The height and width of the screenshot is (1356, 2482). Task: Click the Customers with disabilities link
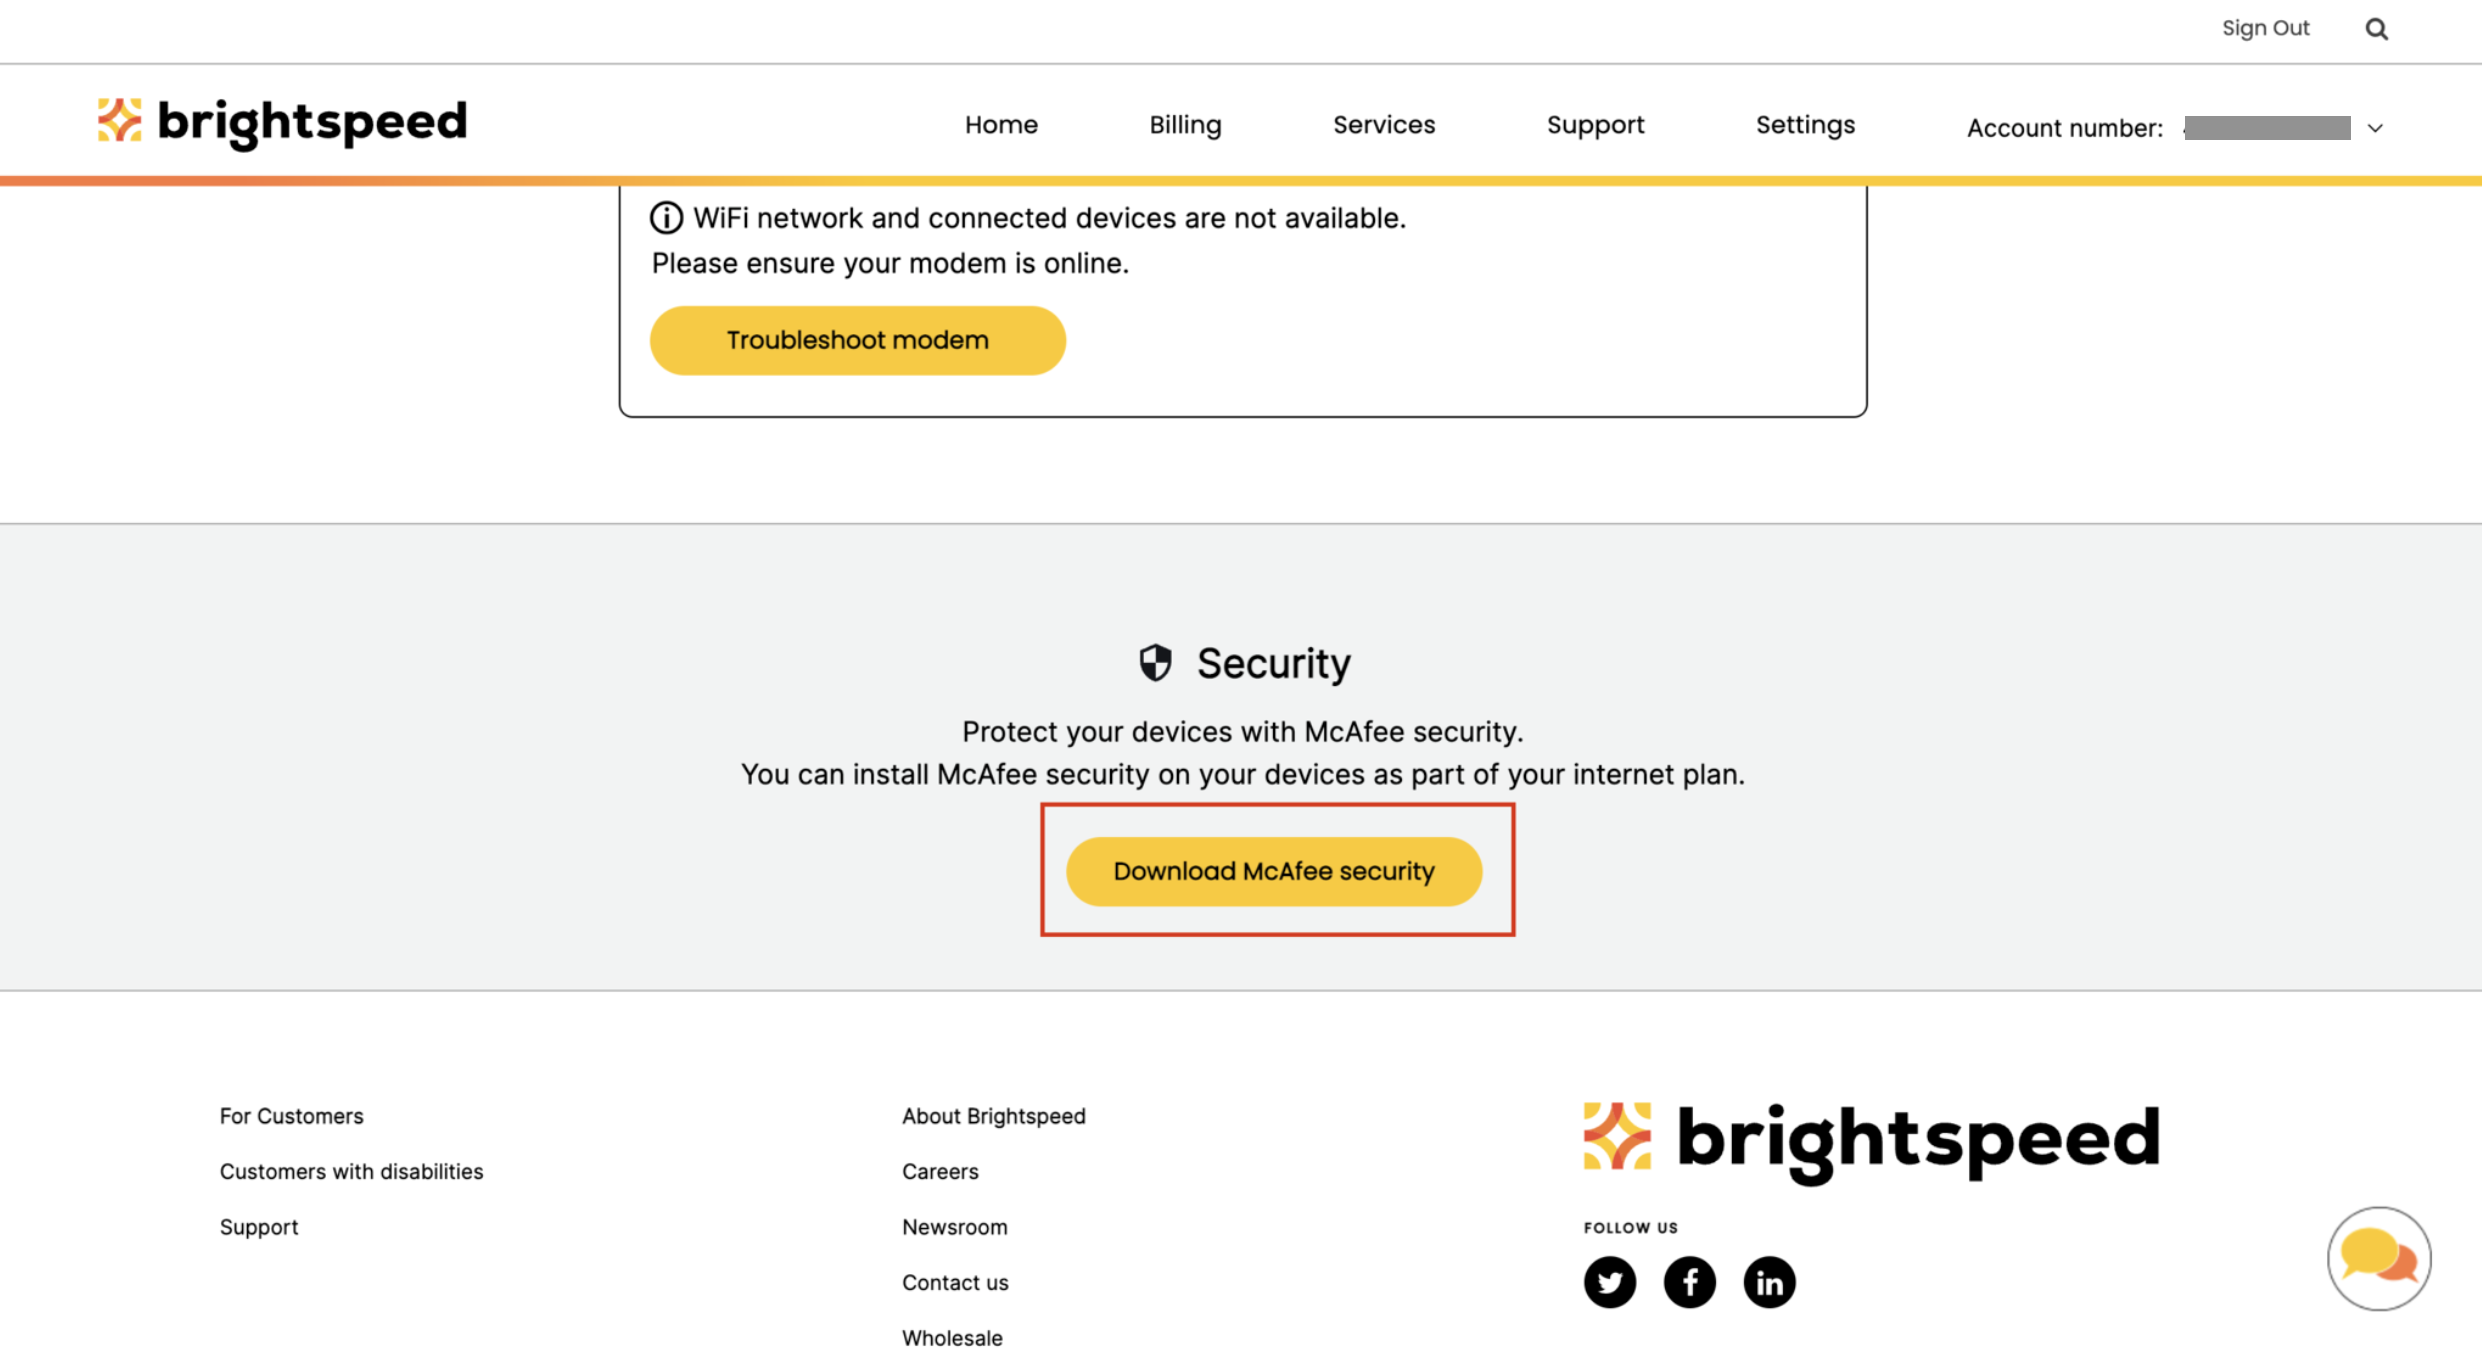(x=351, y=1169)
